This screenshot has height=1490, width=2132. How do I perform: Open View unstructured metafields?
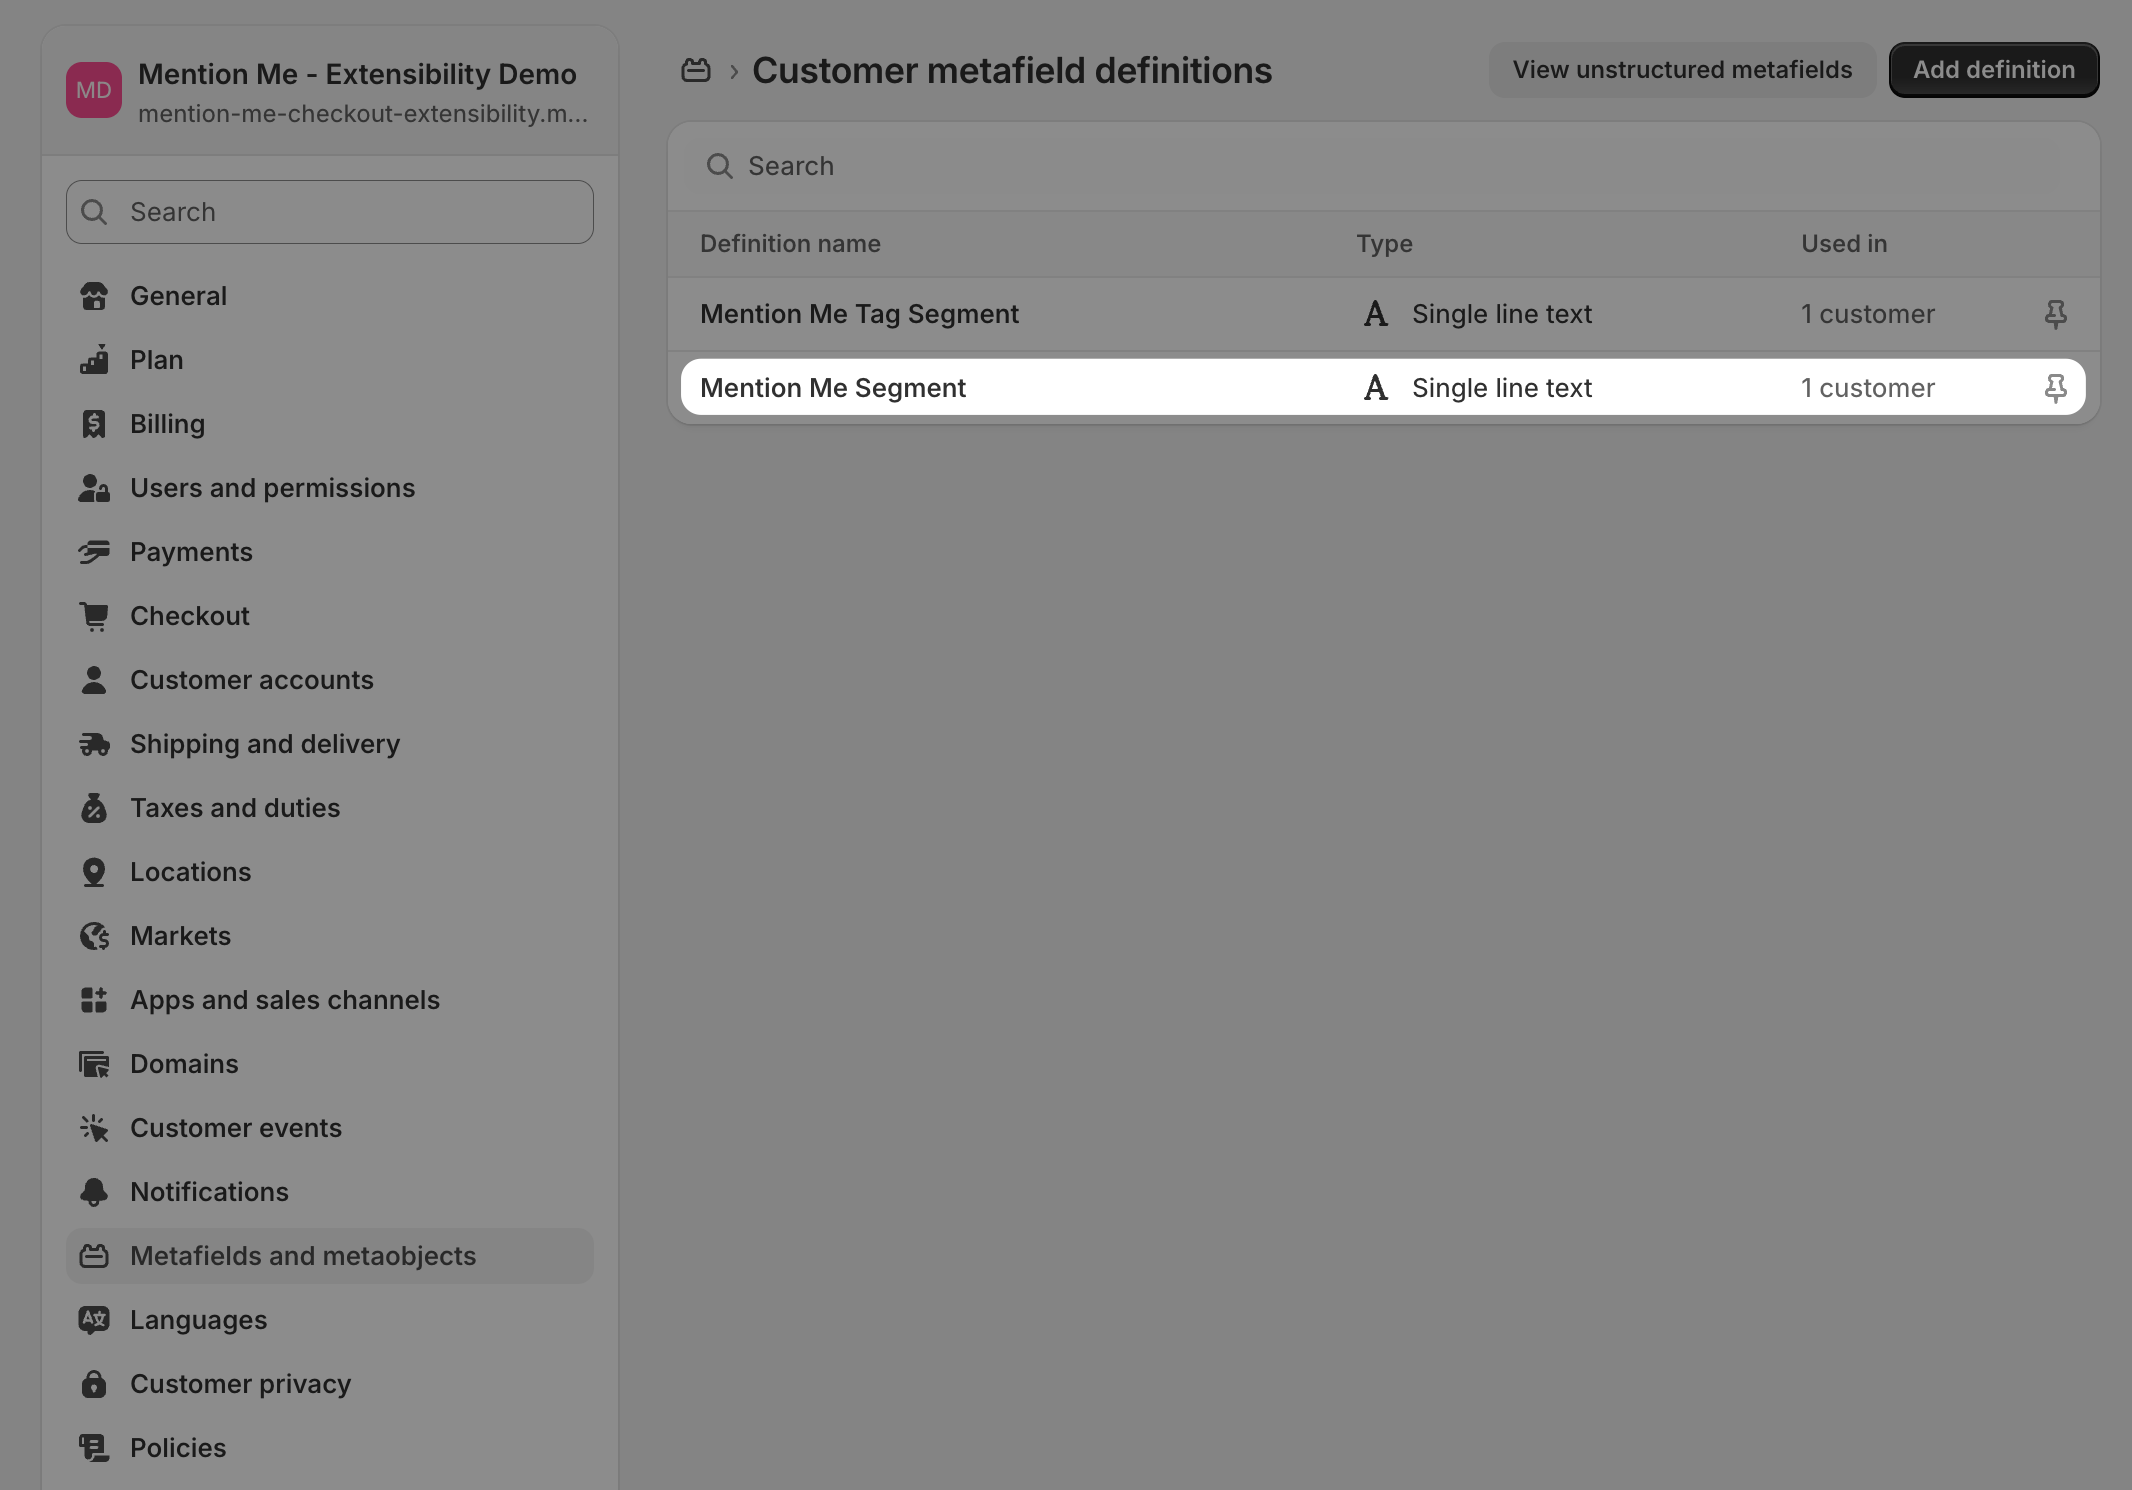1681,70
